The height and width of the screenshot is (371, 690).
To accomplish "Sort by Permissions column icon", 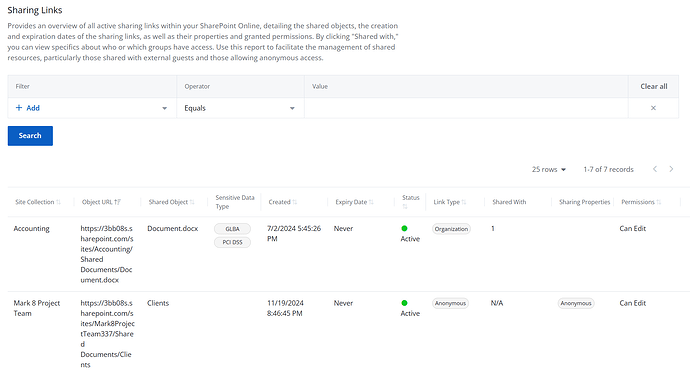I will click(x=659, y=202).
